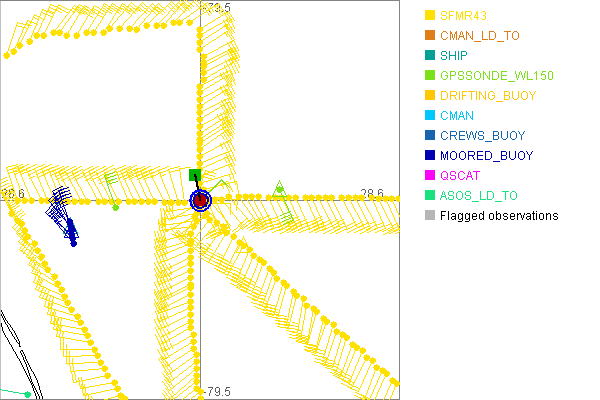The image size is (600, 400).
Task: Click the 79.5 longitude label at top
Action: tap(218, 7)
